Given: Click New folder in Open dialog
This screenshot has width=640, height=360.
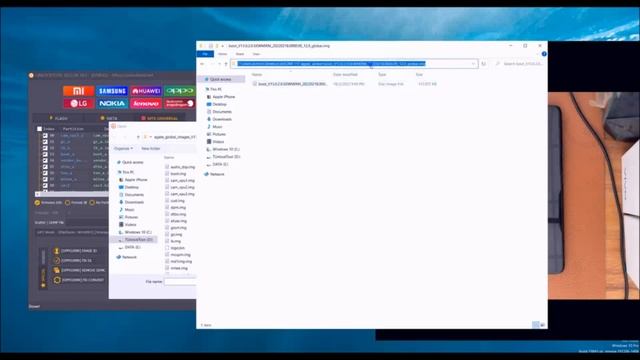Looking at the screenshot, I should click(151, 149).
